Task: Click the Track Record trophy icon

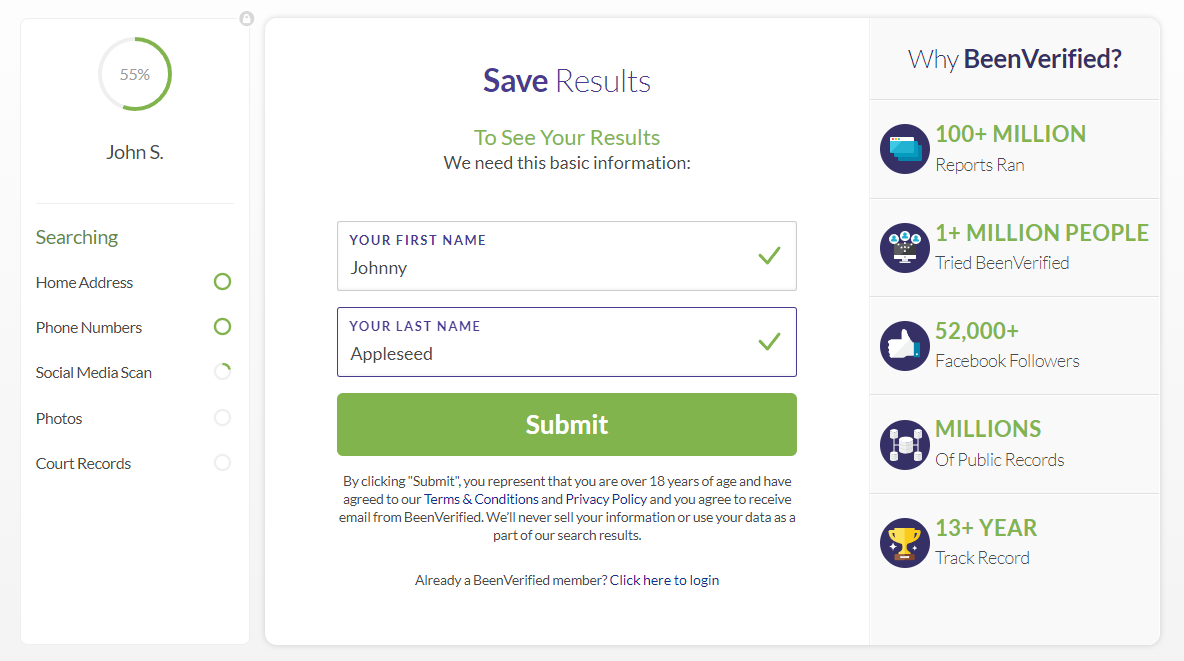Action: pyautogui.click(x=905, y=542)
